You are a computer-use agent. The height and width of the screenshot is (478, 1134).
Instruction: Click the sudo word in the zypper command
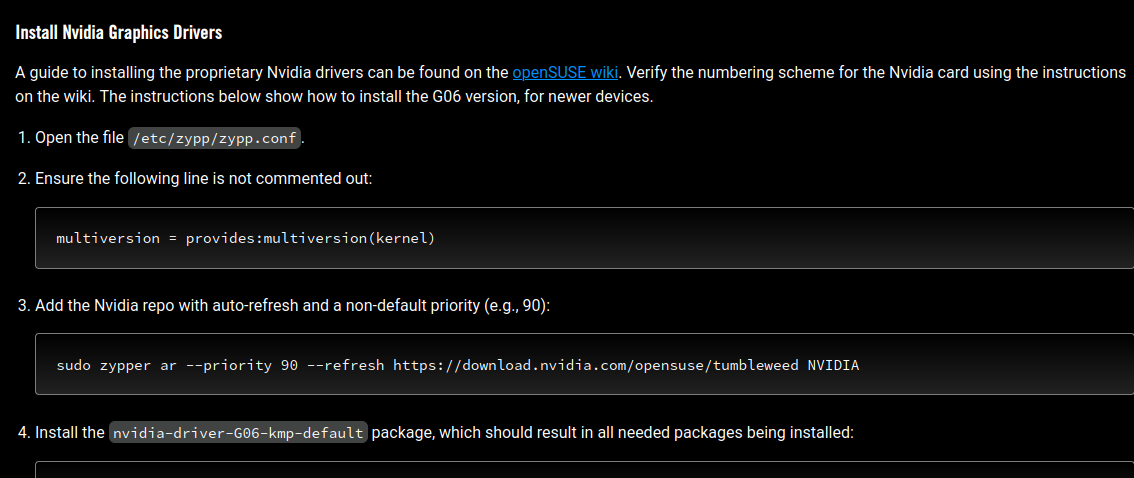73,365
